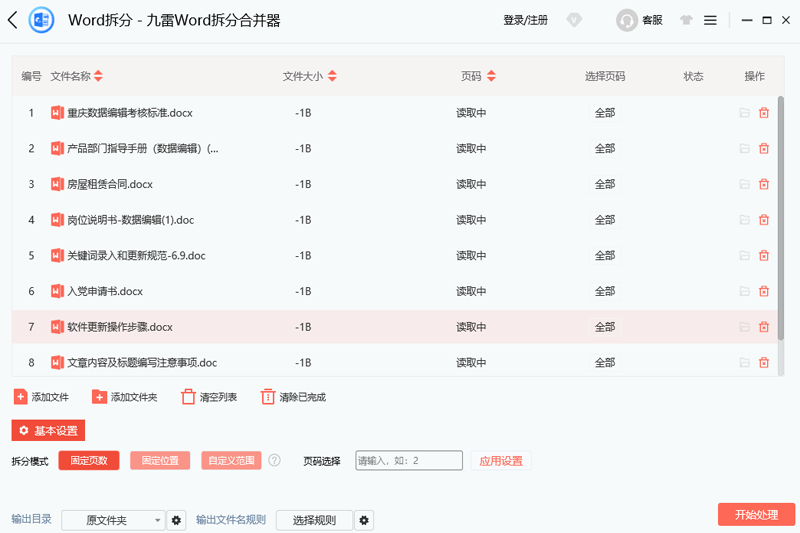Delete row 1 重庆数据编辑考核标准.docx
800x533 pixels.
764,113
